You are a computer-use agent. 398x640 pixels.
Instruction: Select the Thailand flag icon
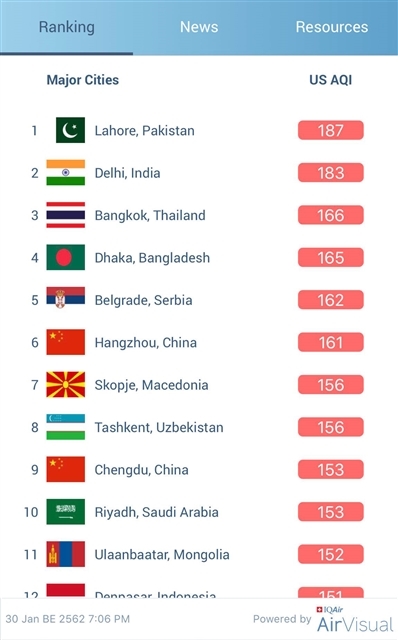click(x=66, y=215)
